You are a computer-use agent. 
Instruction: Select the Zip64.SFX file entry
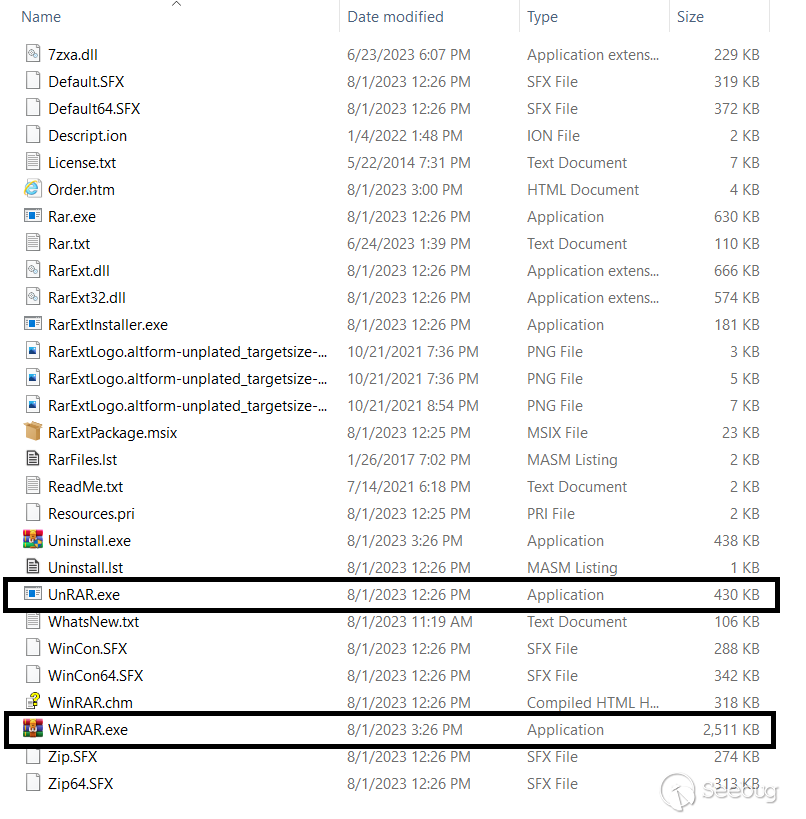click(x=80, y=783)
